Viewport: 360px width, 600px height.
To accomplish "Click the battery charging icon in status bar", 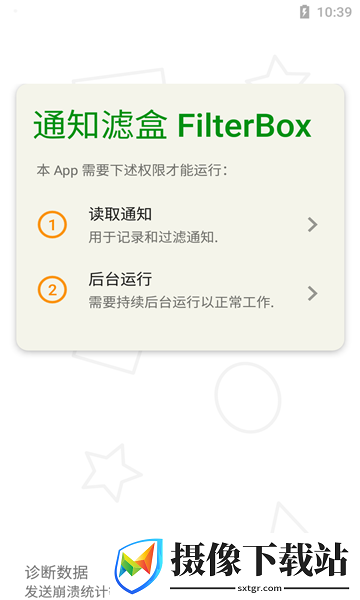I will pos(304,12).
